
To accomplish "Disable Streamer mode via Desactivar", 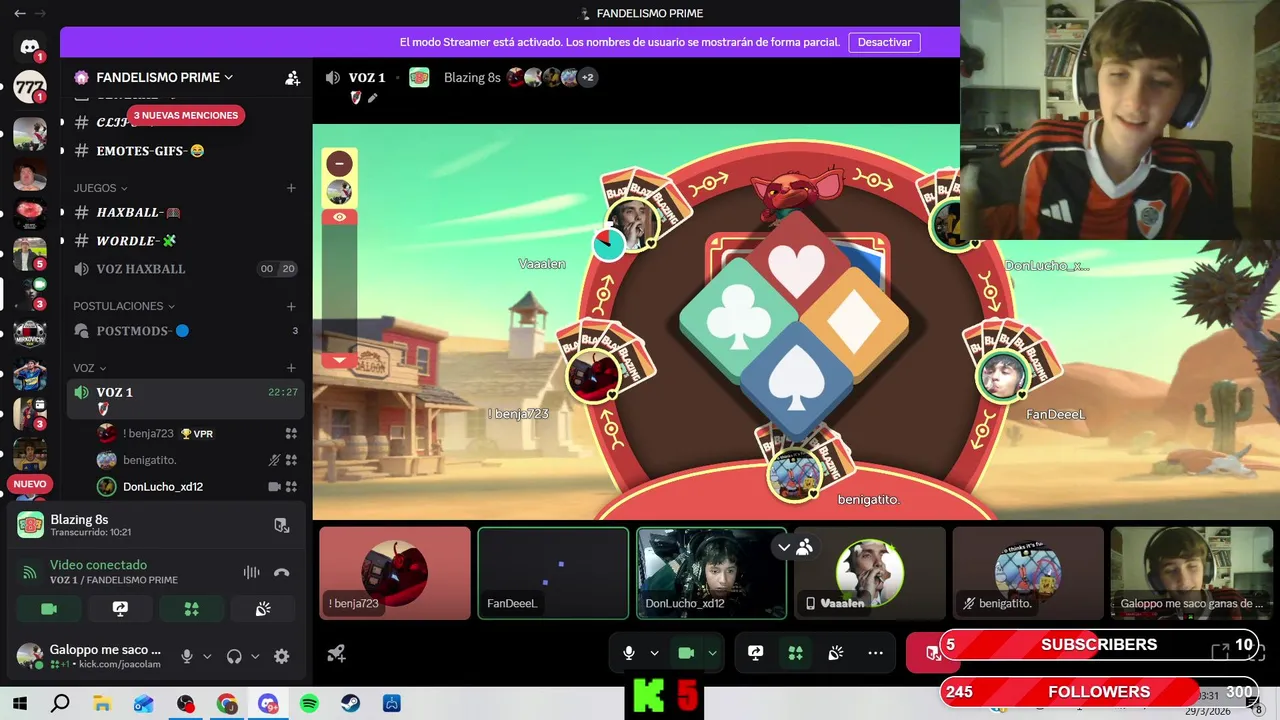I will point(884,42).
